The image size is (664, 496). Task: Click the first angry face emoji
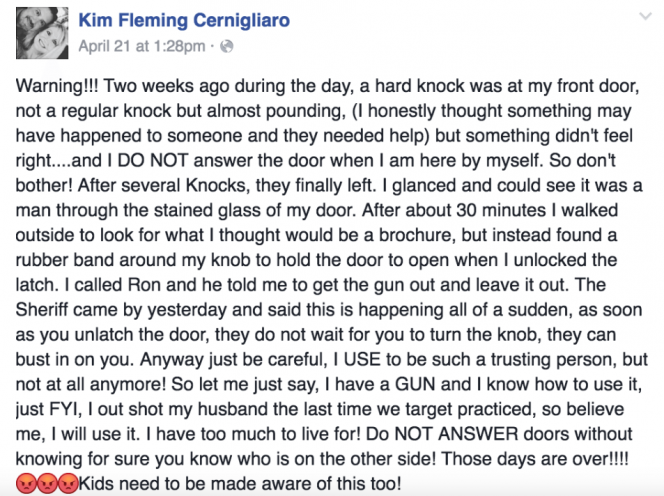pos(26,484)
